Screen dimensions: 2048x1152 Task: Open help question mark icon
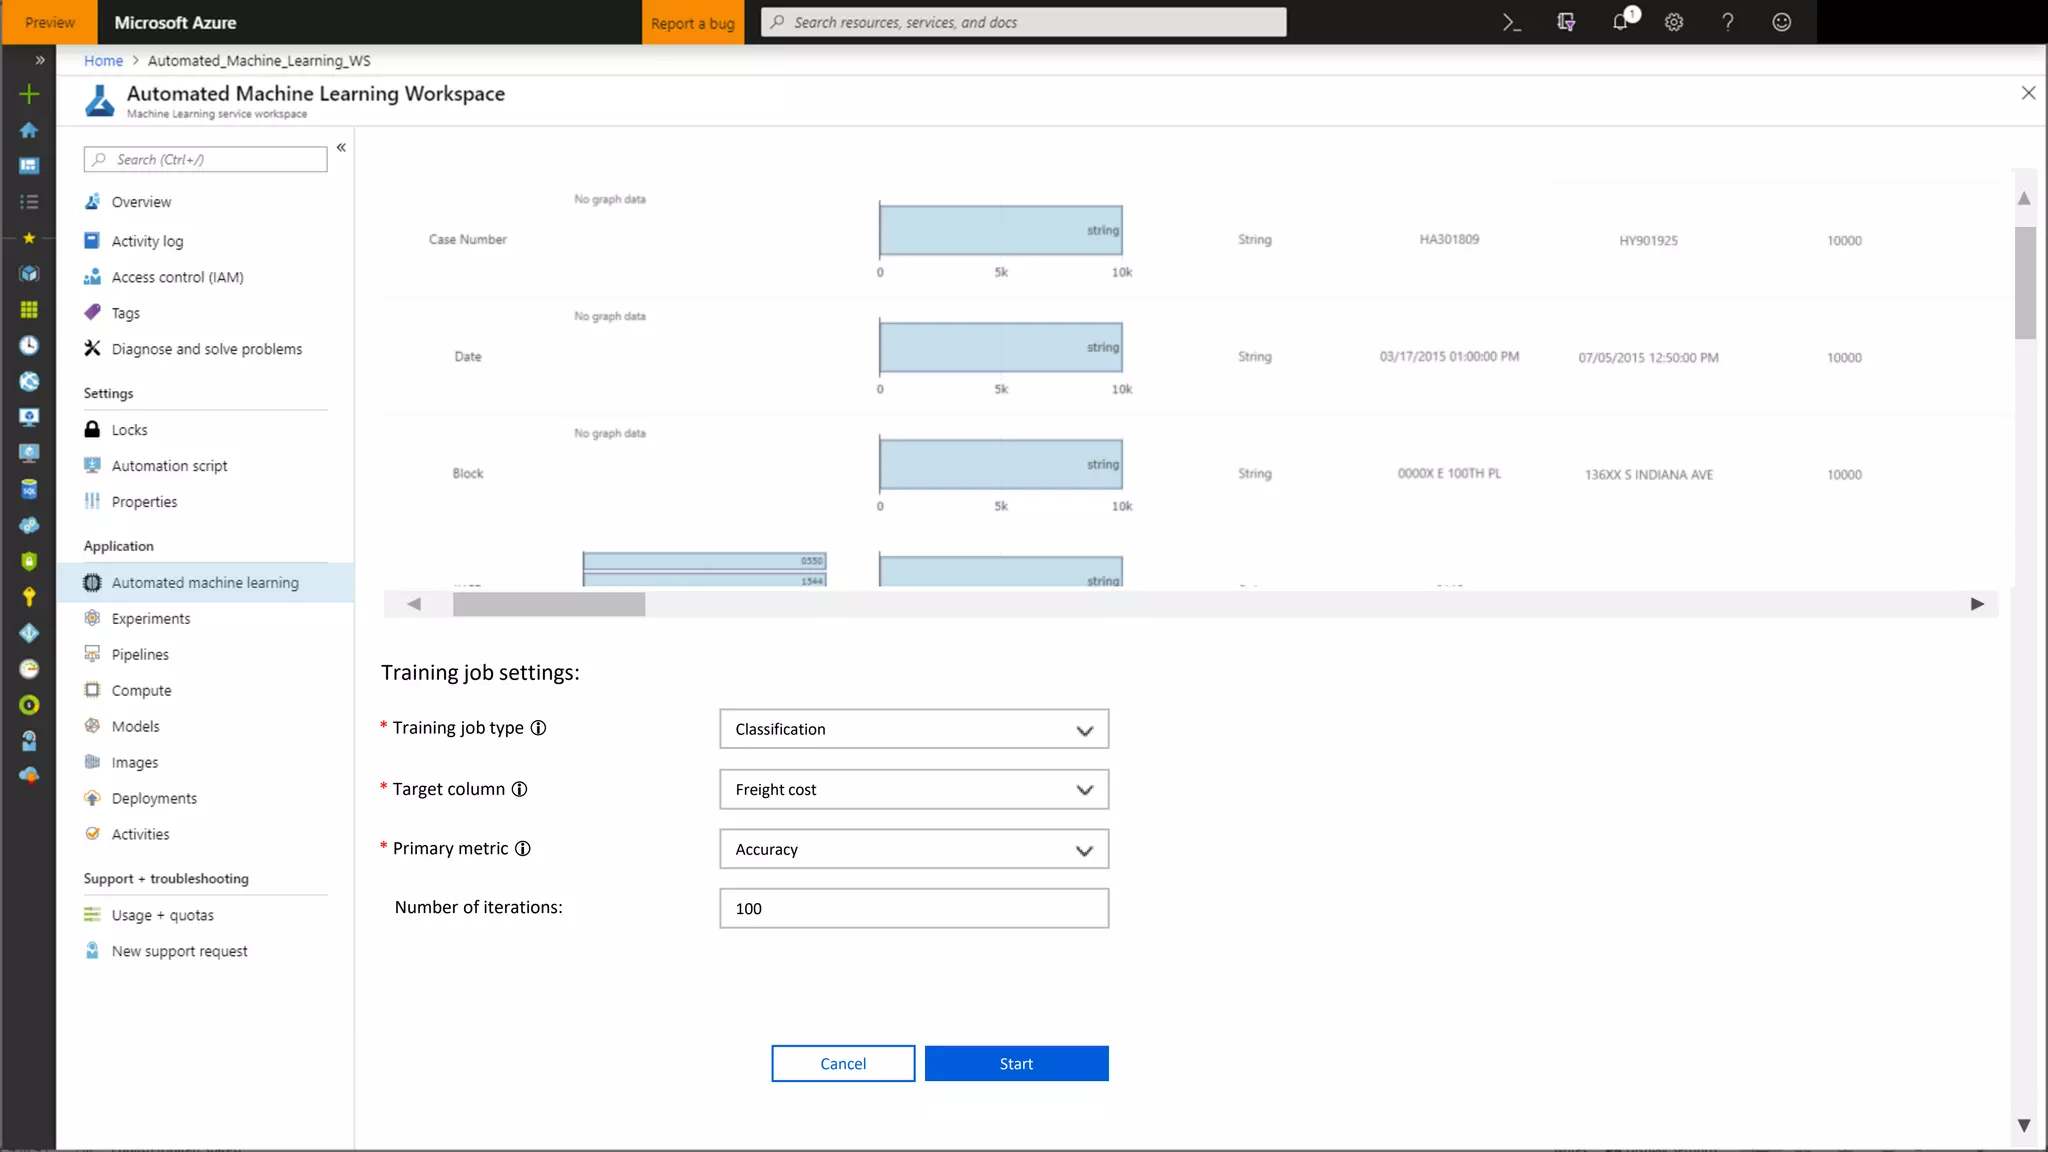coord(1728,22)
